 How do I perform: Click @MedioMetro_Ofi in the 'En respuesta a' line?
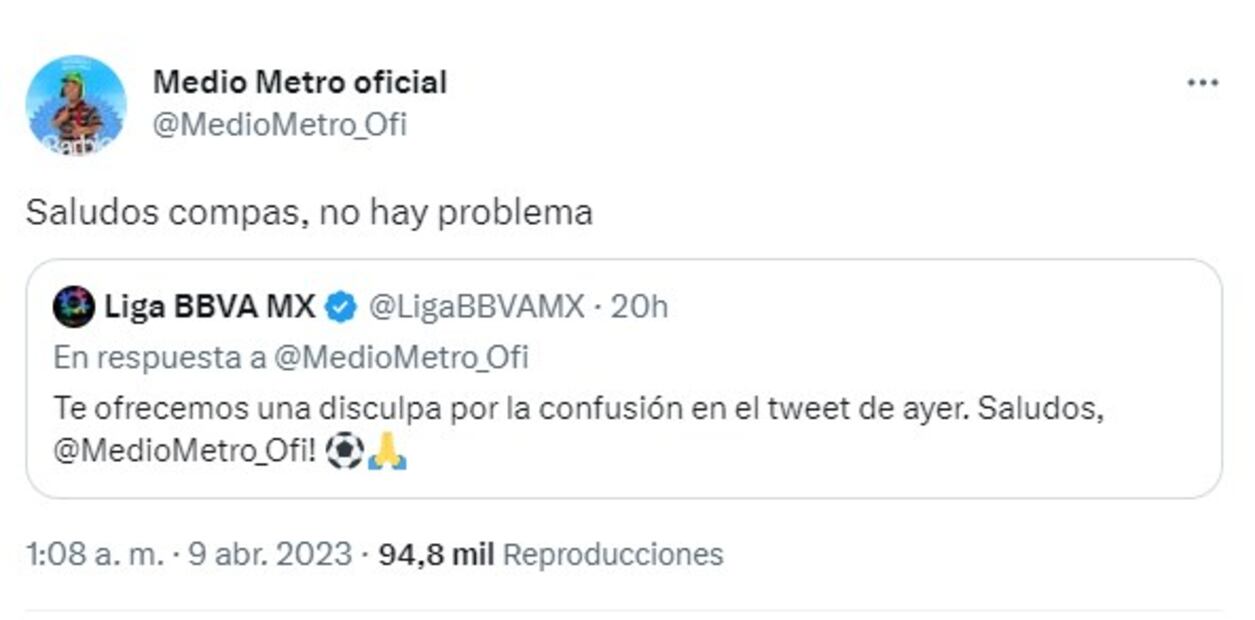pos(400,357)
